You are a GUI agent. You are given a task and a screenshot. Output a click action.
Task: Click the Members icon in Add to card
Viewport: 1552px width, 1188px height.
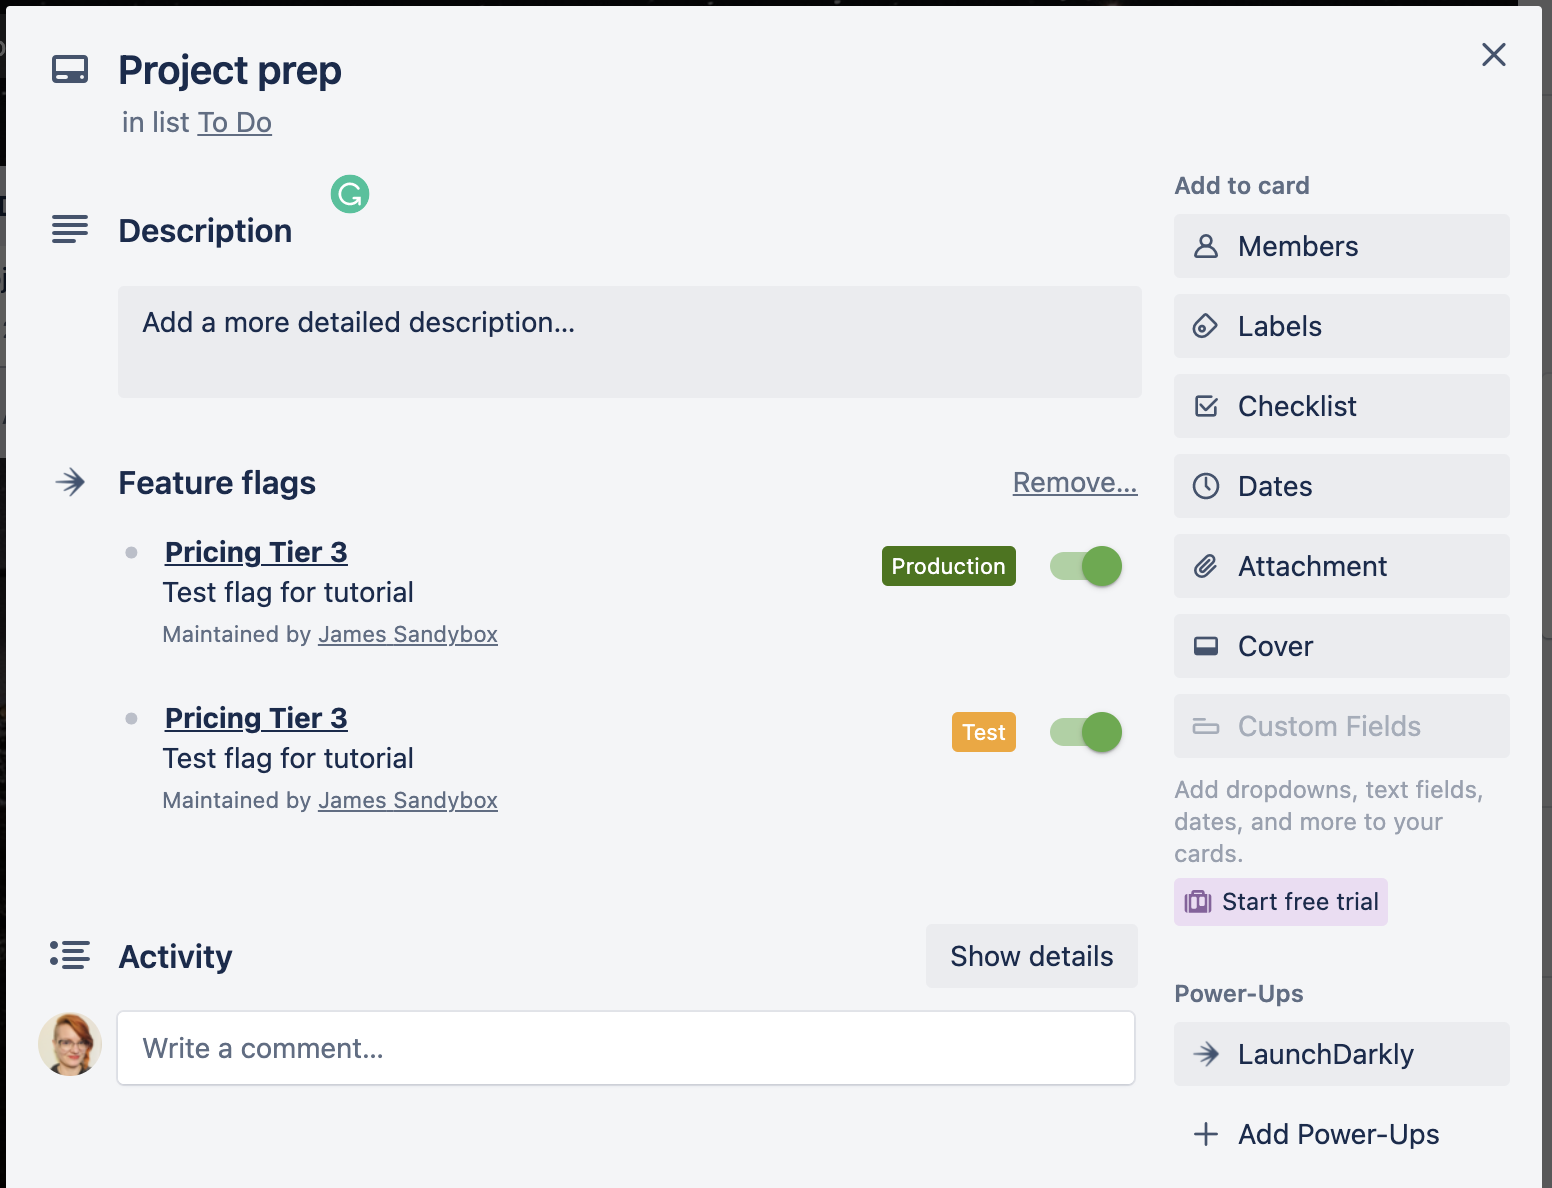point(1206,246)
